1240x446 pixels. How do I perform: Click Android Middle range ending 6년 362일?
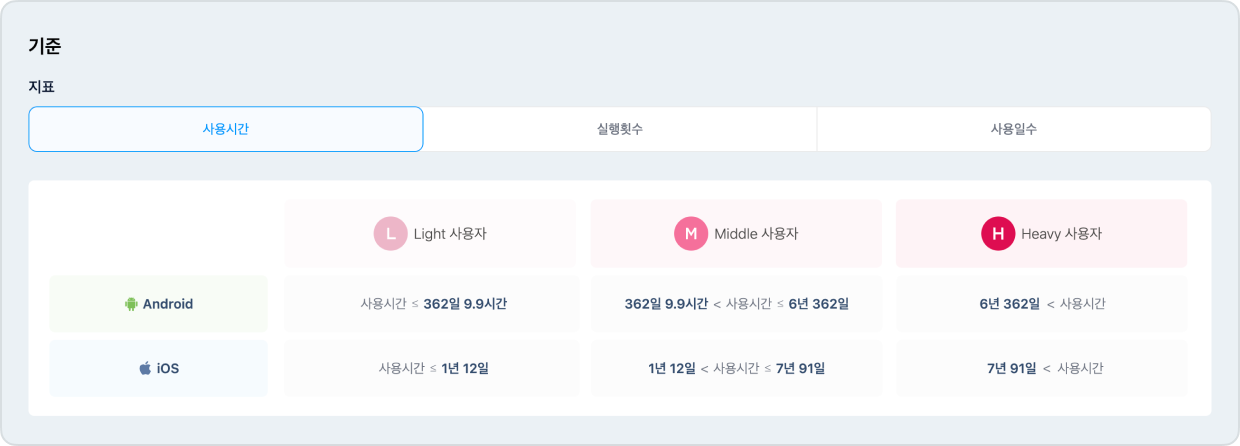pyautogui.click(x=736, y=304)
